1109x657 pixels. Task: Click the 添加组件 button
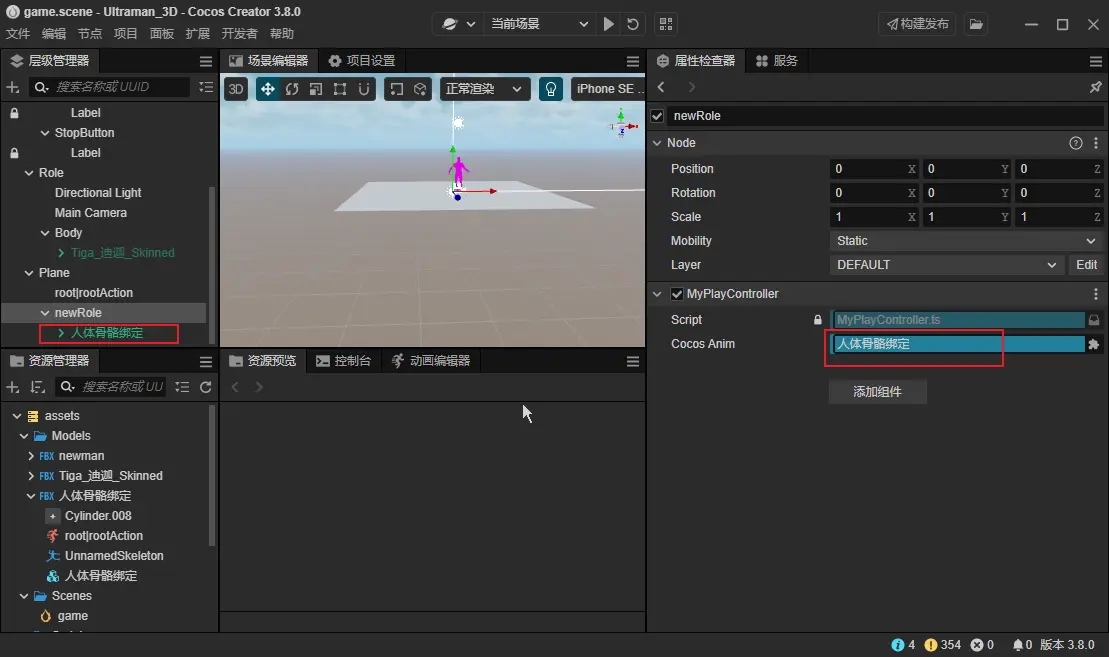(x=877, y=392)
